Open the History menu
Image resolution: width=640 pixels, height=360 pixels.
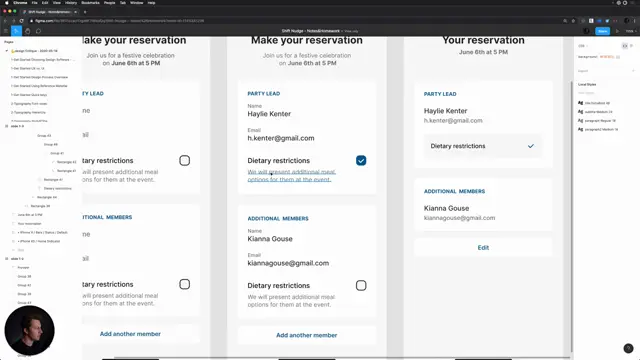71,3
